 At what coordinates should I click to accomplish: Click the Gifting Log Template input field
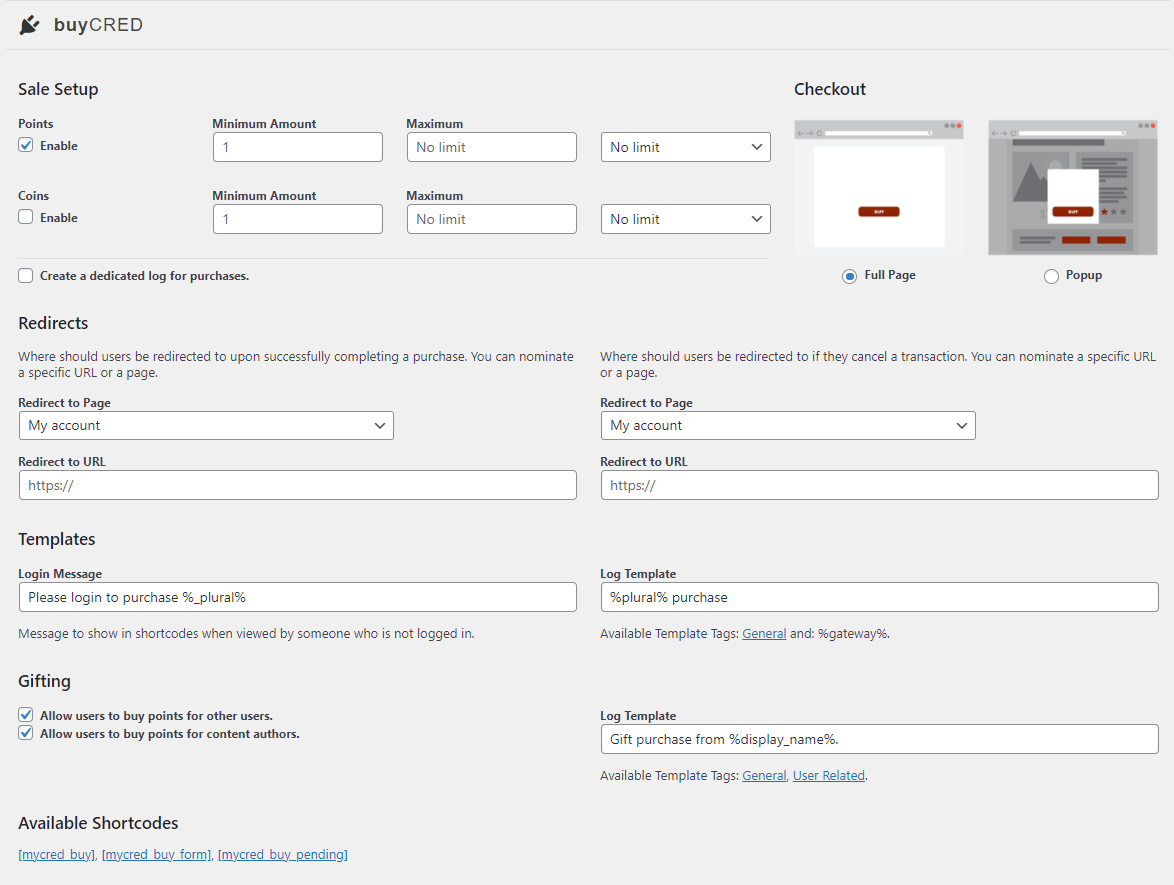[879, 739]
